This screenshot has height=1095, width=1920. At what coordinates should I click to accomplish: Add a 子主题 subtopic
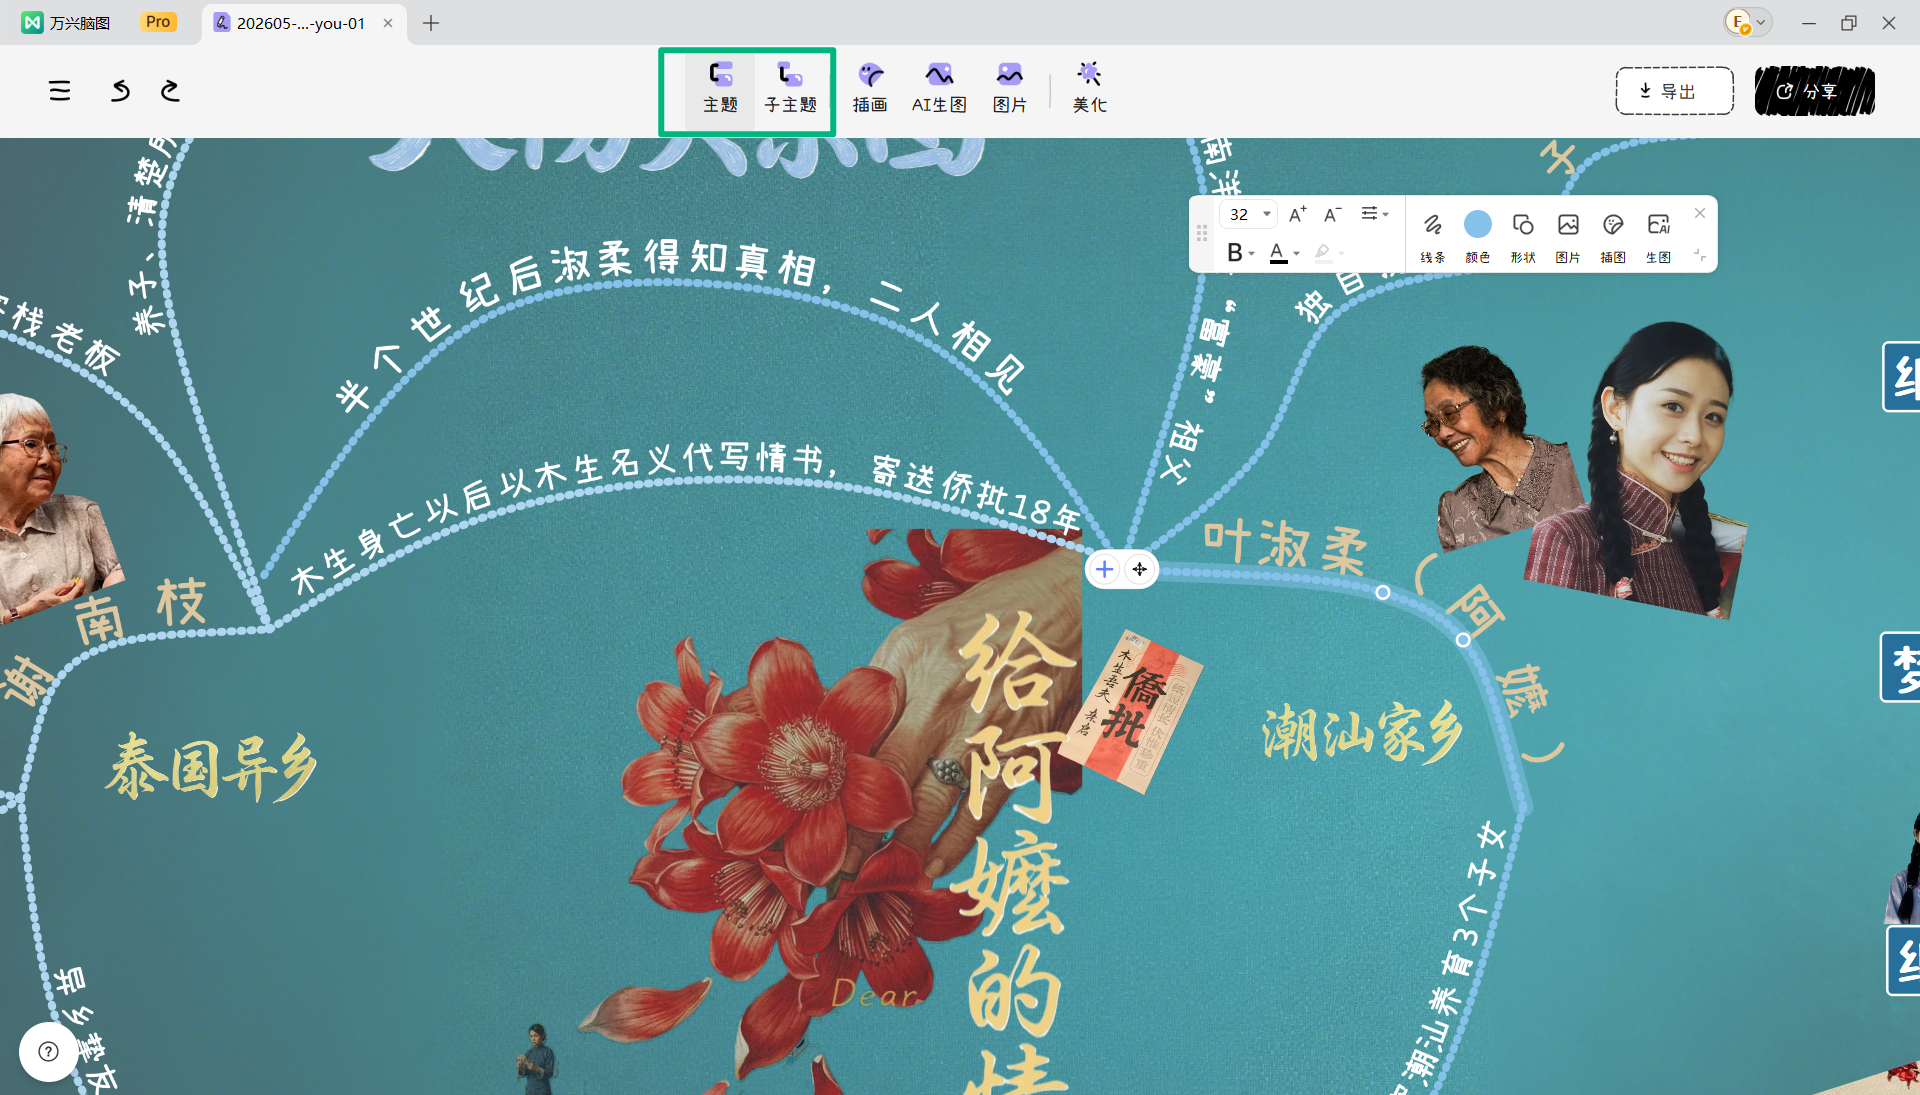790,88
